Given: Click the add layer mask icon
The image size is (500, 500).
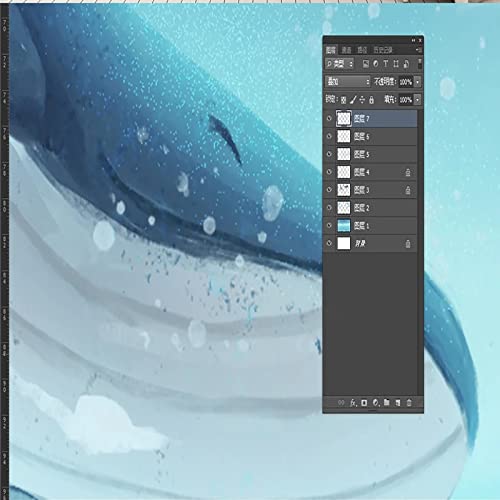Looking at the screenshot, I should tap(364, 403).
